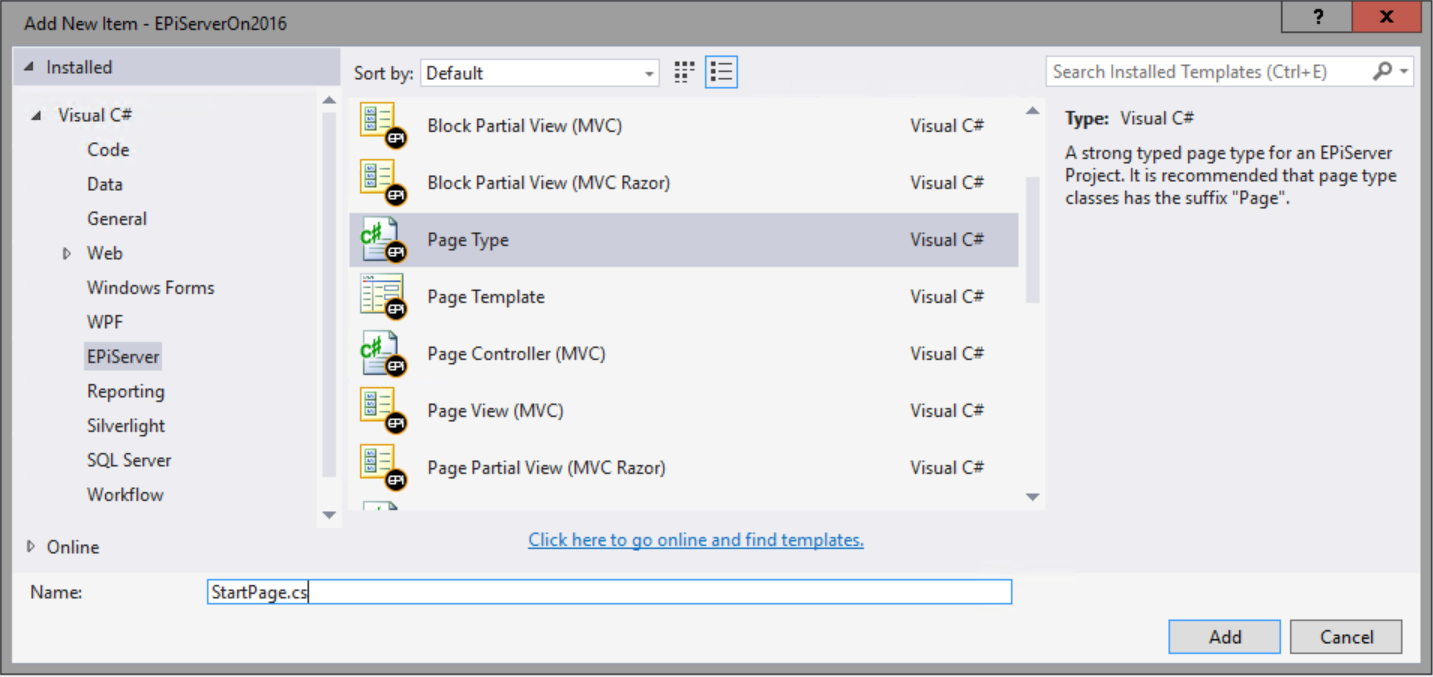Click the Name input field
1433x677 pixels.
[609, 592]
